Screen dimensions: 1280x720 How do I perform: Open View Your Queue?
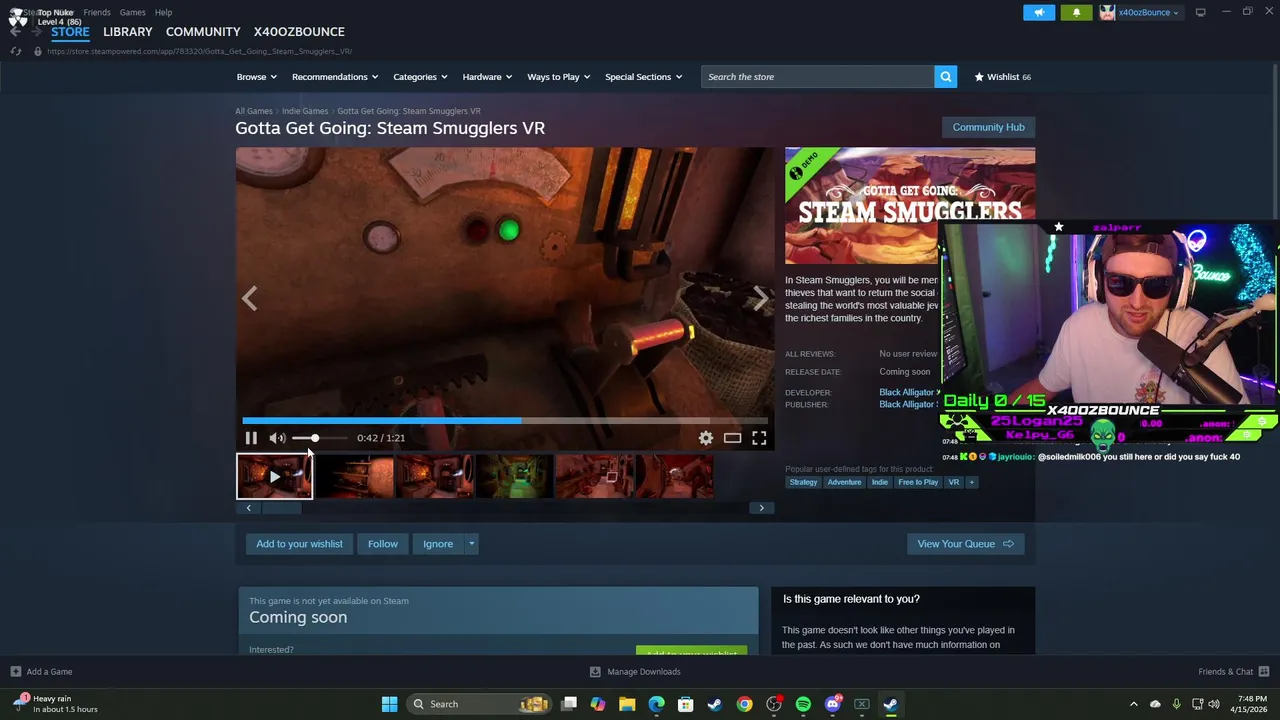965,544
